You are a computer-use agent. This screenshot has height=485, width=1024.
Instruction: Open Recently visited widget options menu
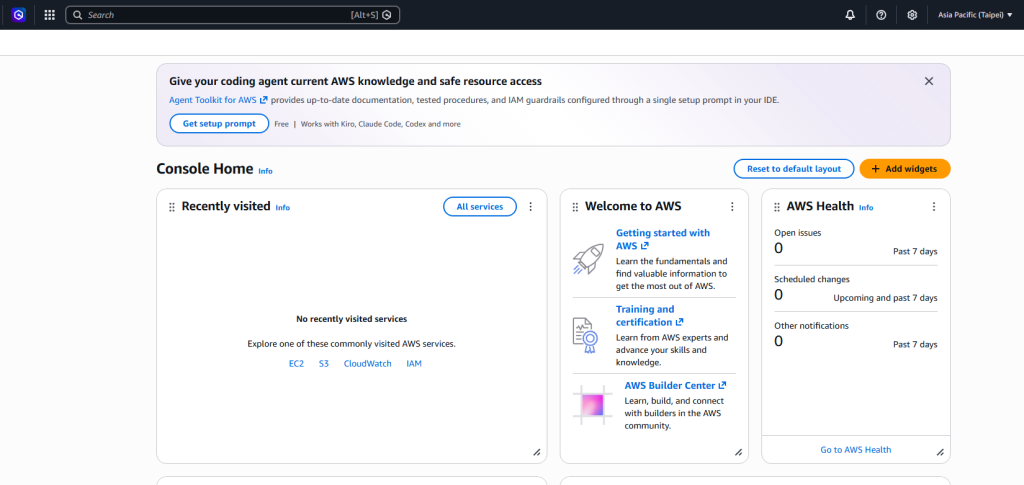pos(530,206)
